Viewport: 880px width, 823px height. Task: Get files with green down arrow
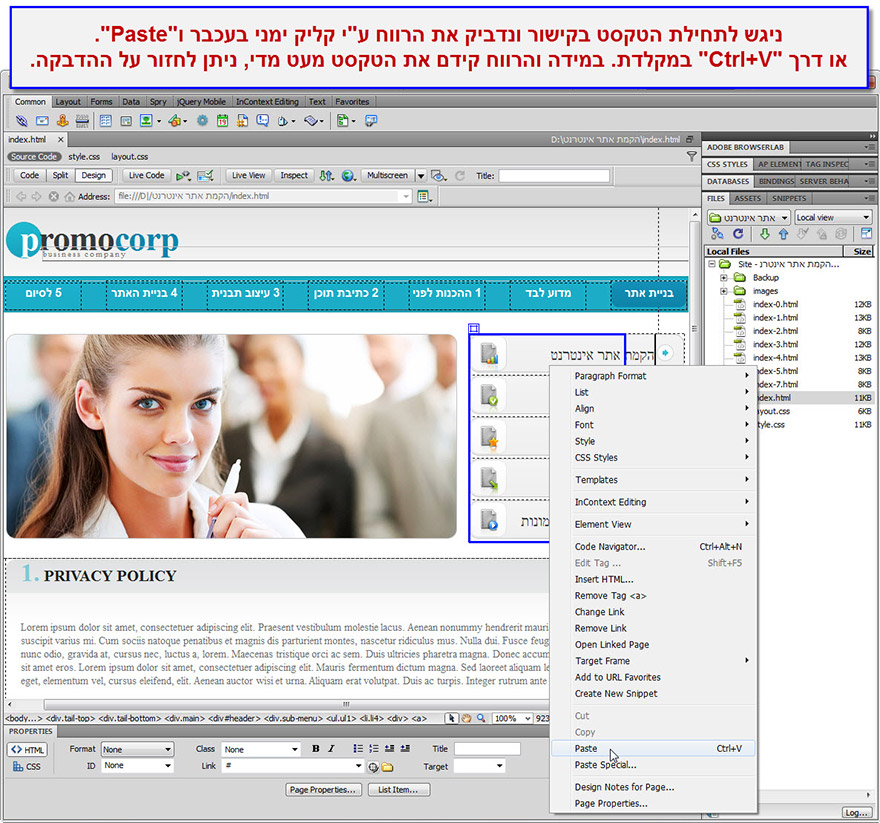pyautogui.click(x=764, y=234)
